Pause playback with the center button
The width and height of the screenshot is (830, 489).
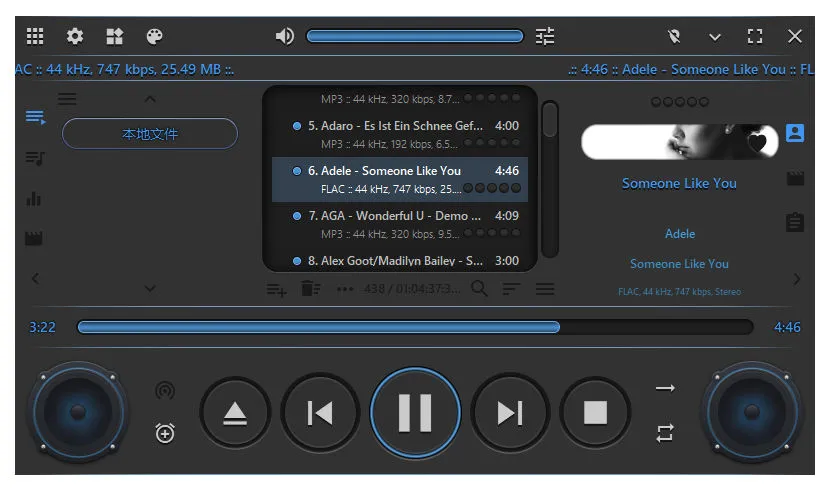pos(415,412)
